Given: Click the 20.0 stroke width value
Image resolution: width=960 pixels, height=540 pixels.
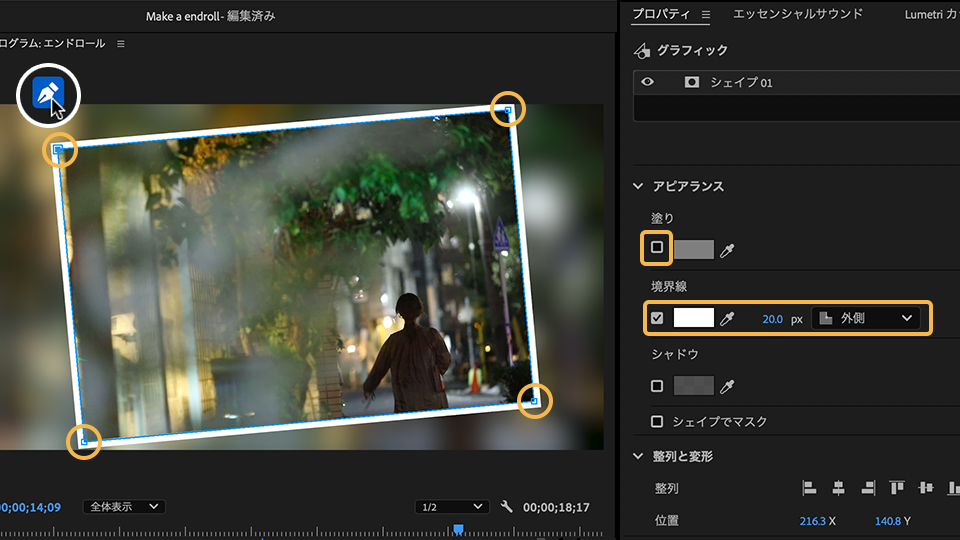Looking at the screenshot, I should 772,319.
